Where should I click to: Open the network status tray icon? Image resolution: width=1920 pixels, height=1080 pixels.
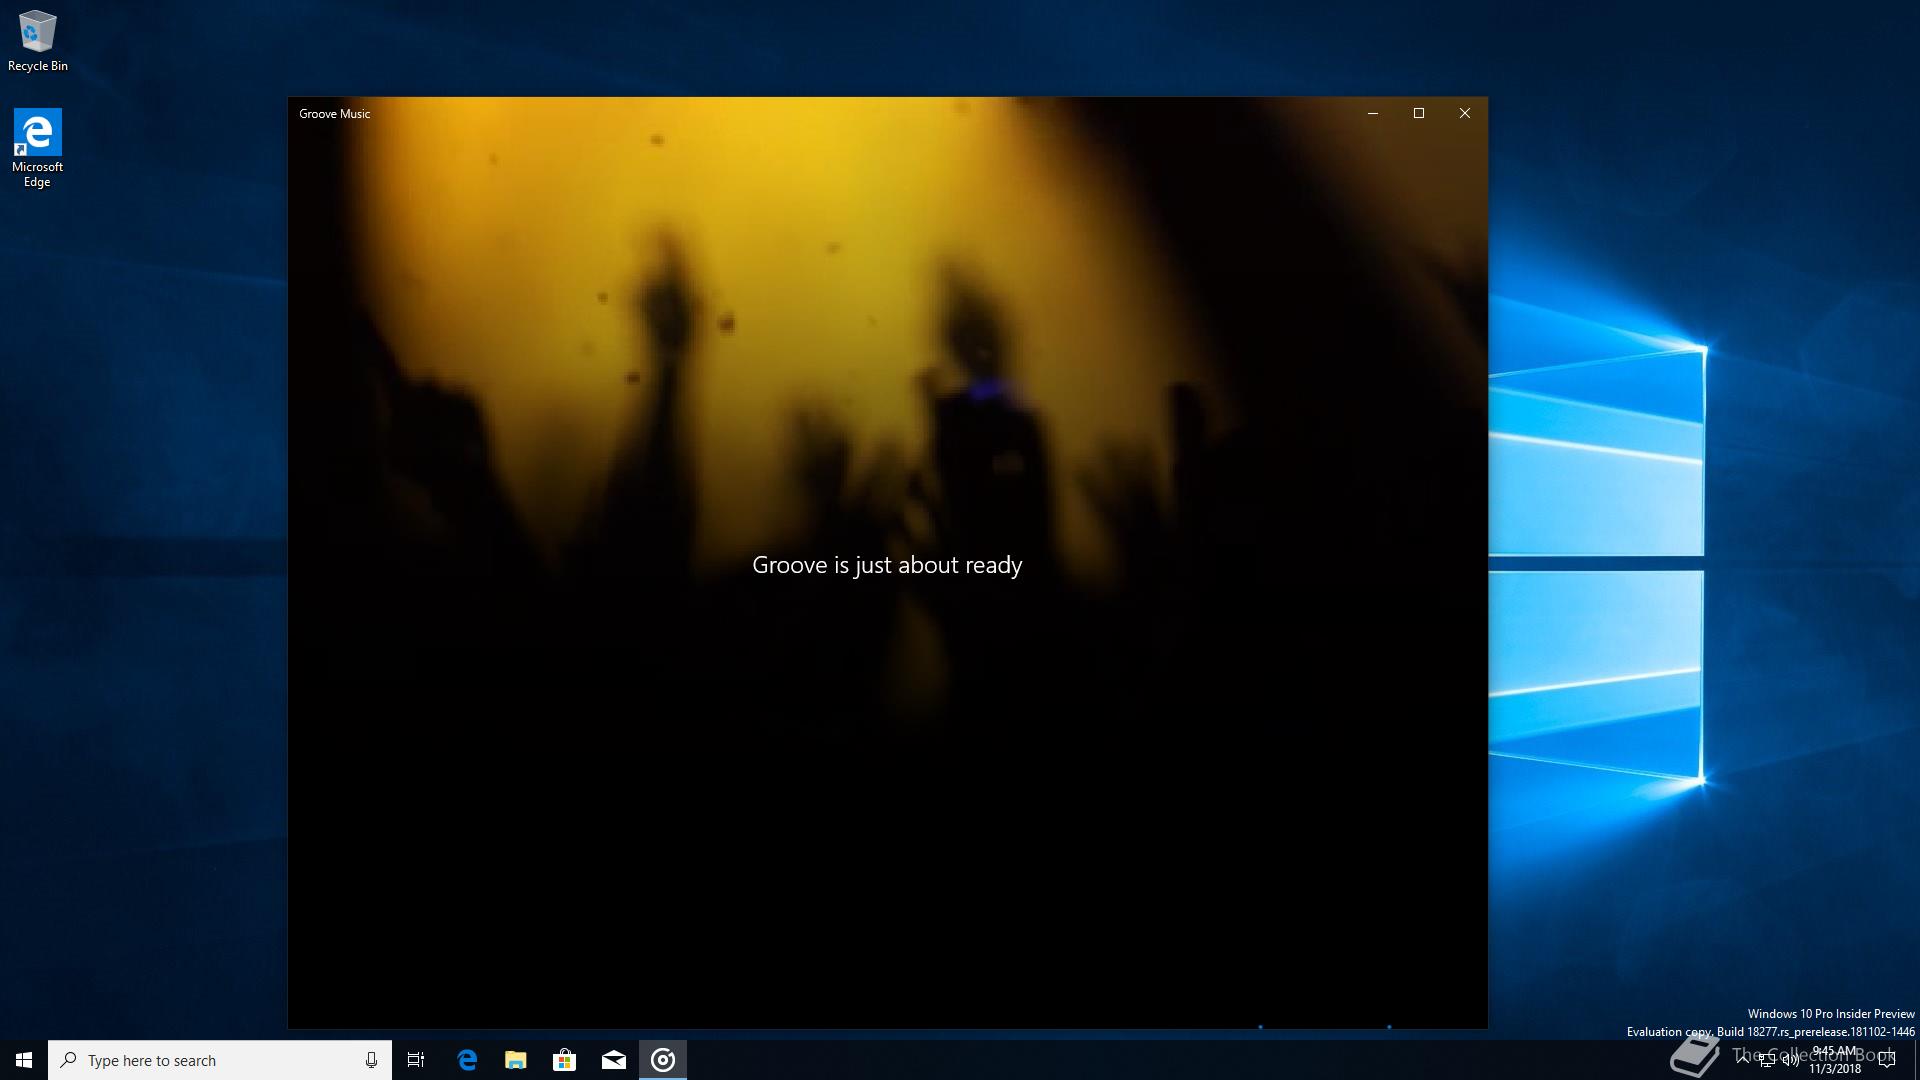pos(1767,1060)
